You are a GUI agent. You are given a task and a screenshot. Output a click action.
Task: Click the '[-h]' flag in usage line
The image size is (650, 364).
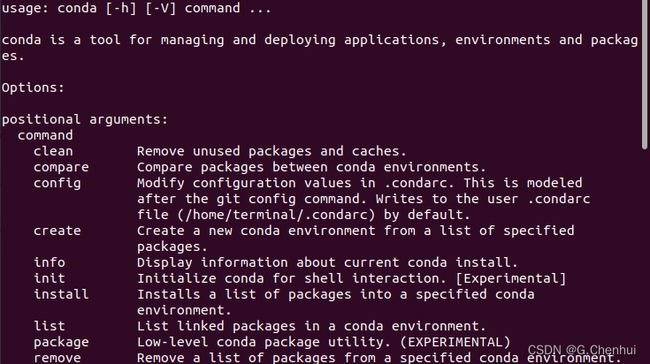pos(121,8)
